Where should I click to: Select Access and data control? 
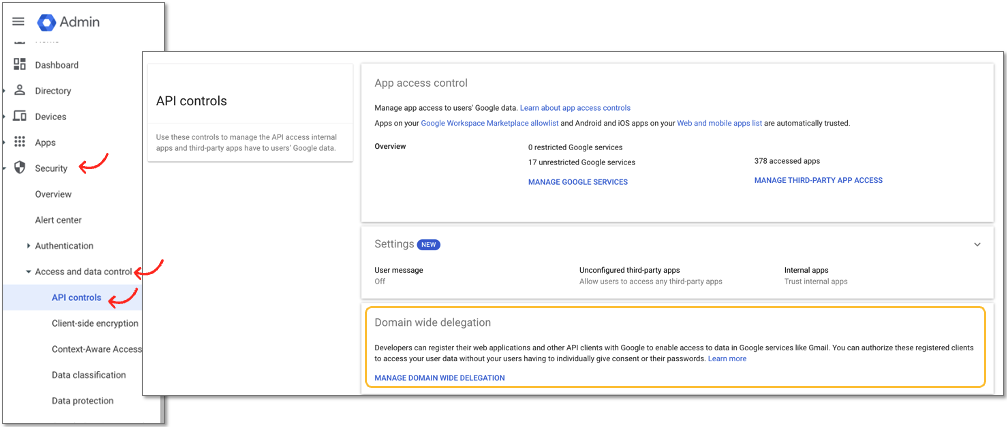83,272
